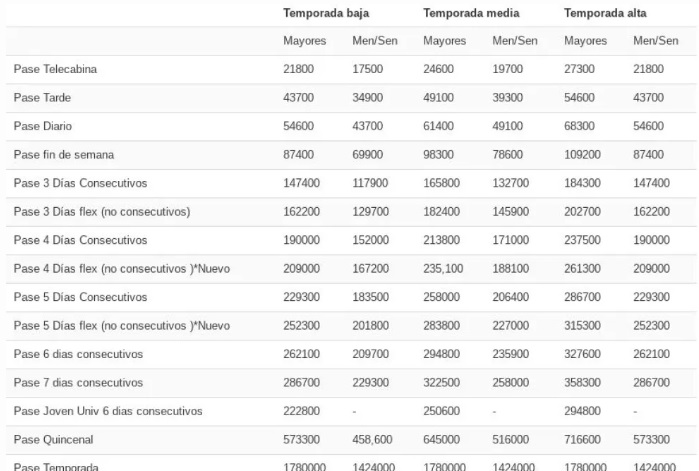Click Men/Sen subheader under Temporada alta
This screenshot has width=699, height=471.
click(x=655, y=41)
